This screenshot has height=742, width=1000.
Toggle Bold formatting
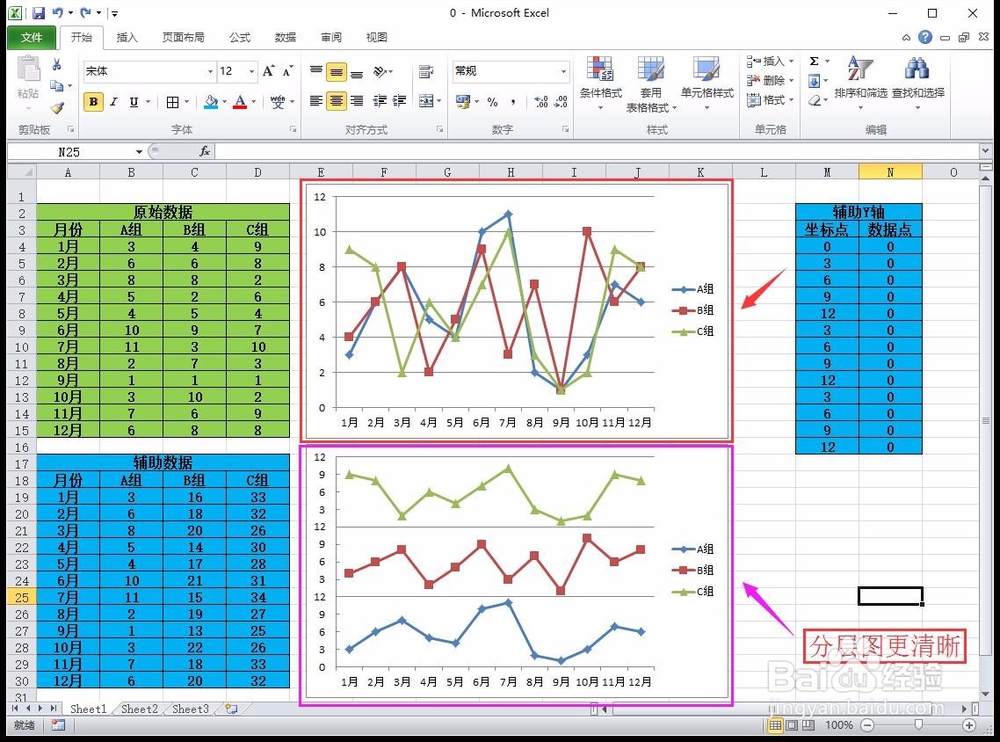94,101
